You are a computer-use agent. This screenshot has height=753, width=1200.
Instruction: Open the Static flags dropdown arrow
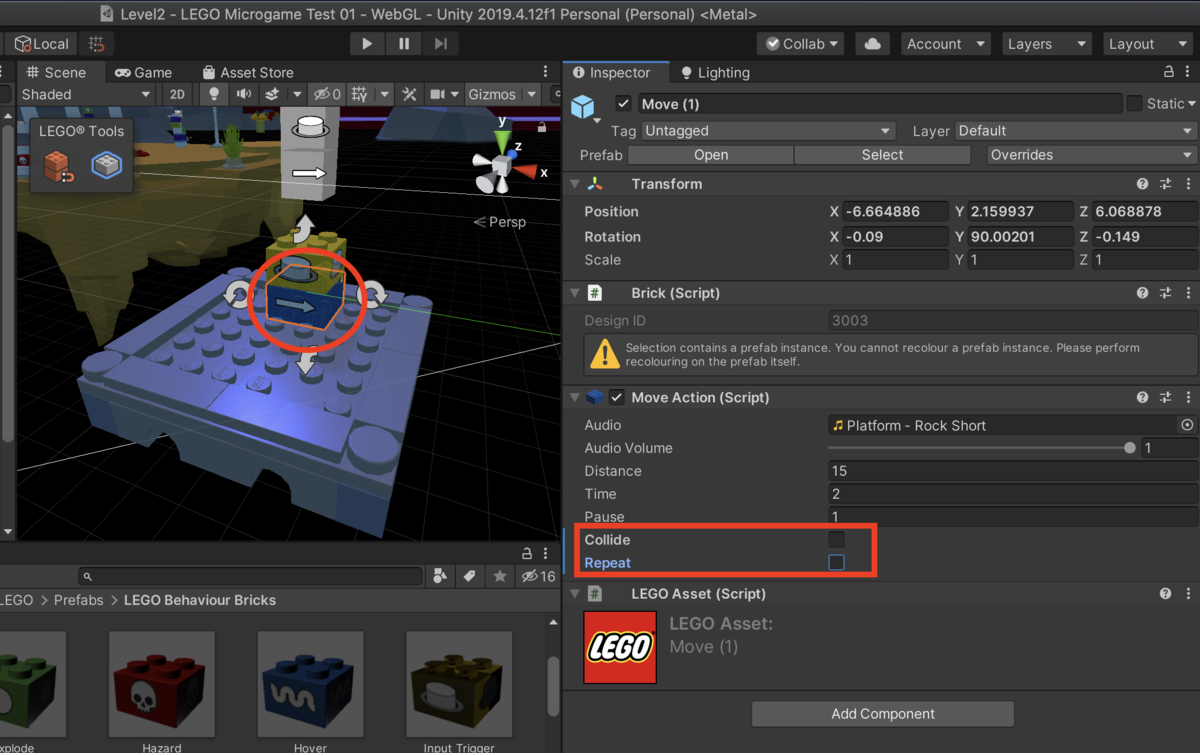click(x=1192, y=104)
